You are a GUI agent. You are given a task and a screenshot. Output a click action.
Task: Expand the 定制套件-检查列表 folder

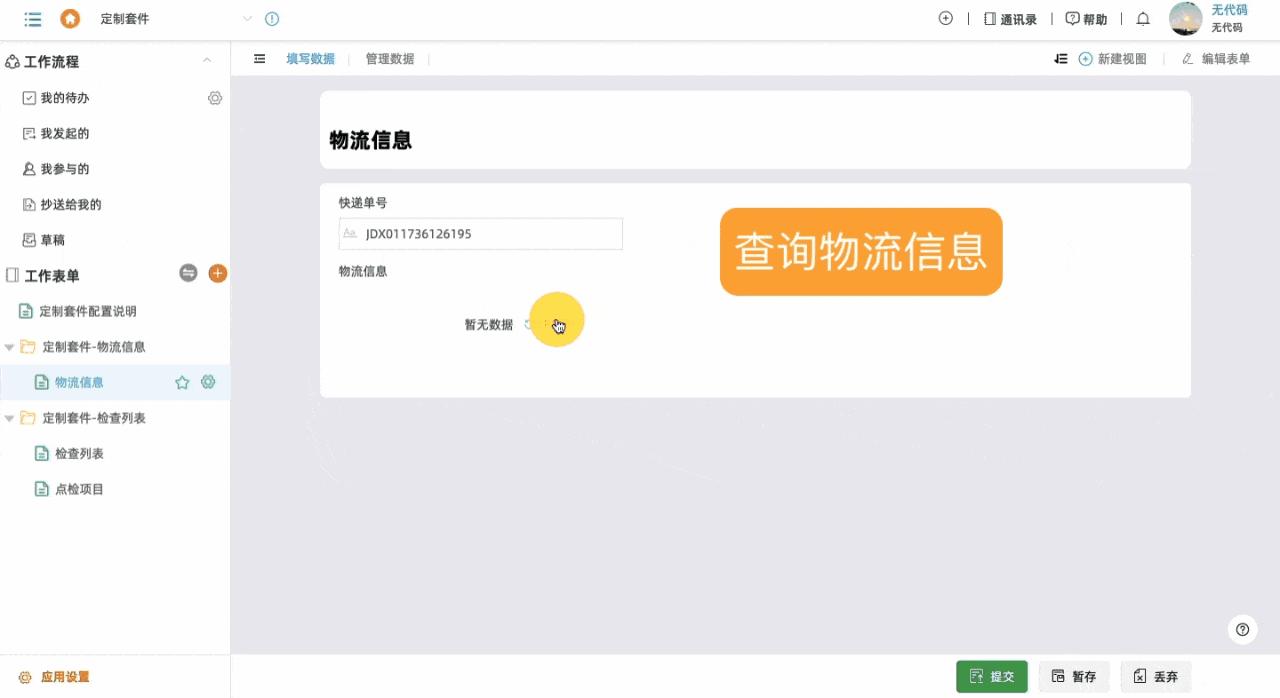point(10,417)
